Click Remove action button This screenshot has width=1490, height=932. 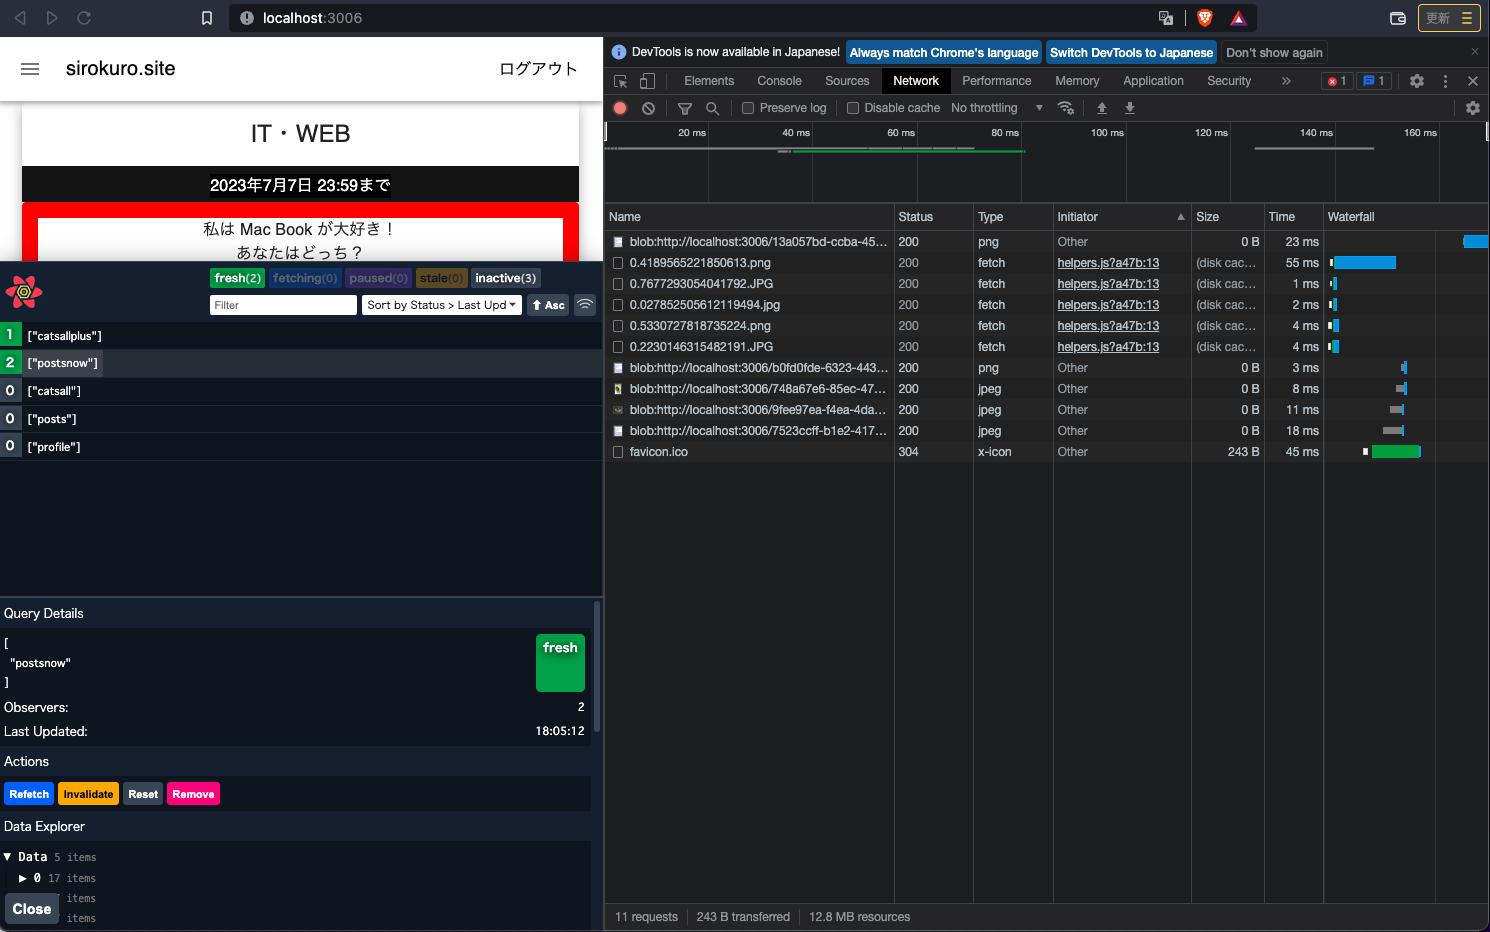pos(193,794)
